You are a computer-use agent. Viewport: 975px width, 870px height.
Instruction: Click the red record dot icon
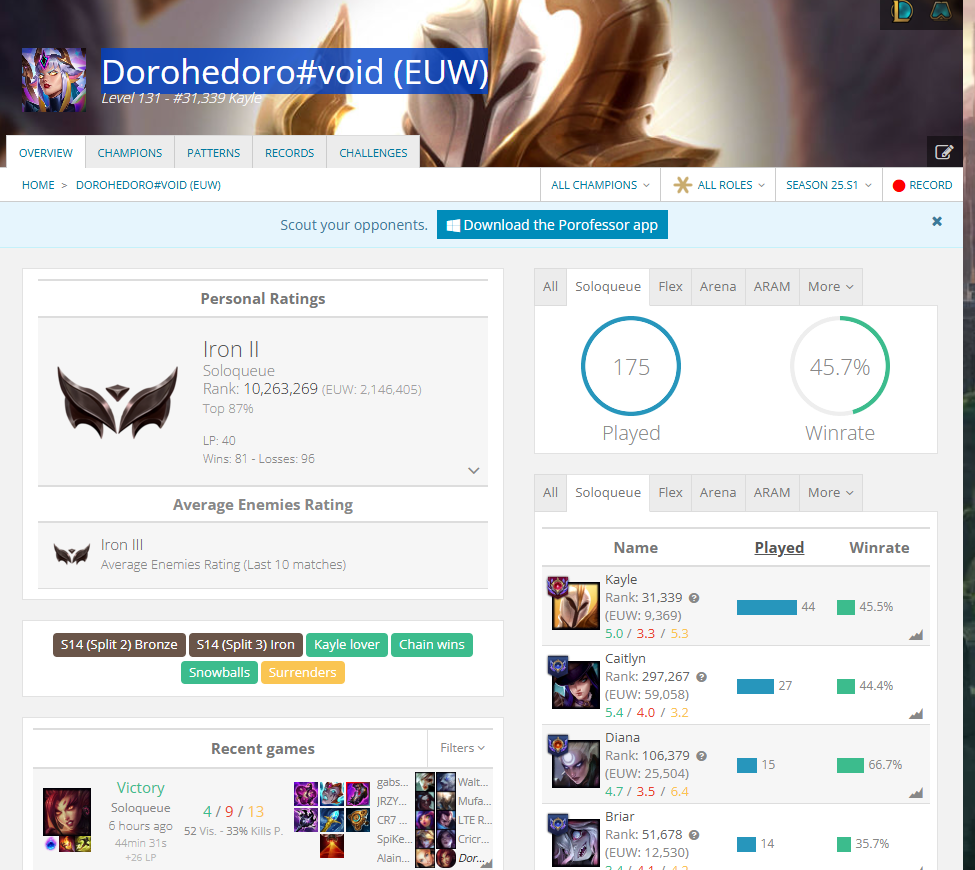pos(899,185)
